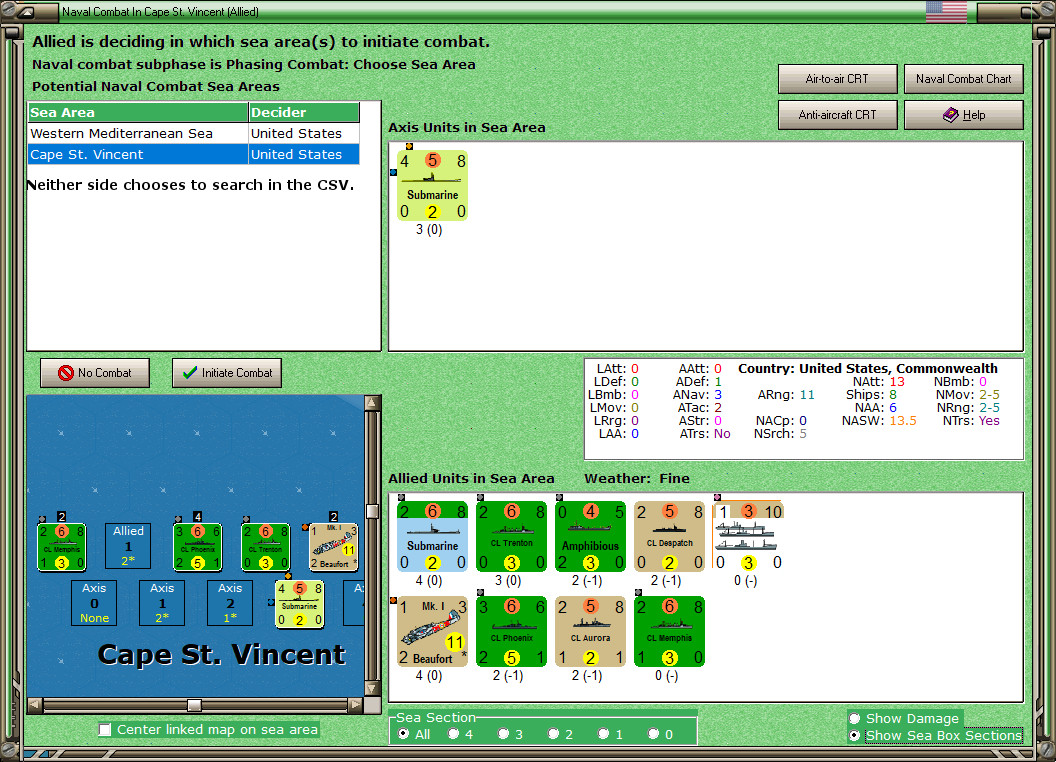Image resolution: width=1056 pixels, height=762 pixels.
Task: Select sea section 0
Action: (x=653, y=734)
